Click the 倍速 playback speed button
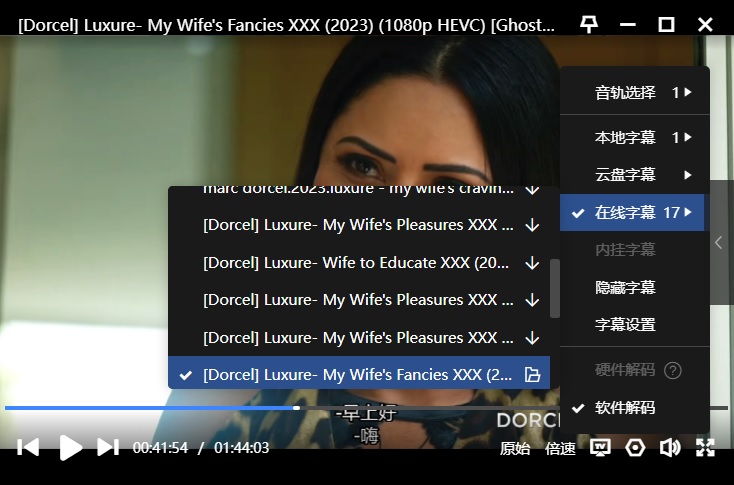Screen dimensions: 734x485 point(560,448)
